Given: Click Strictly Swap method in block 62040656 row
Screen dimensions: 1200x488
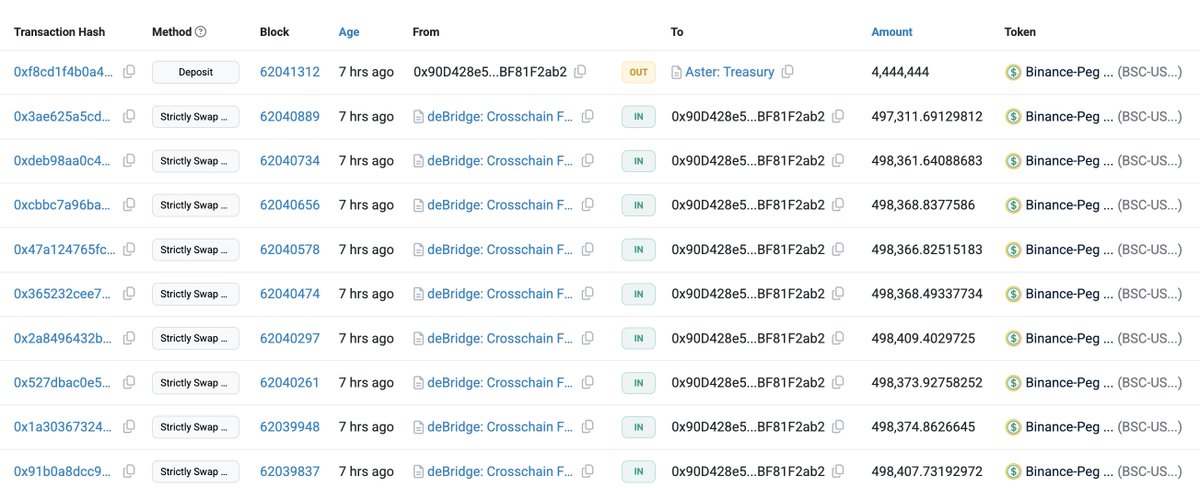Looking at the screenshot, I should coord(196,205).
